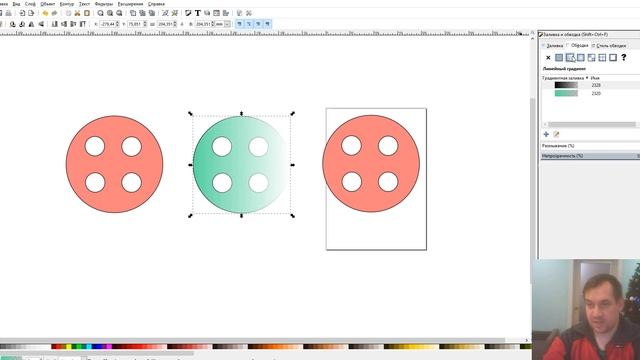
Task: Open the Фильтры menu
Action: click(104, 4)
